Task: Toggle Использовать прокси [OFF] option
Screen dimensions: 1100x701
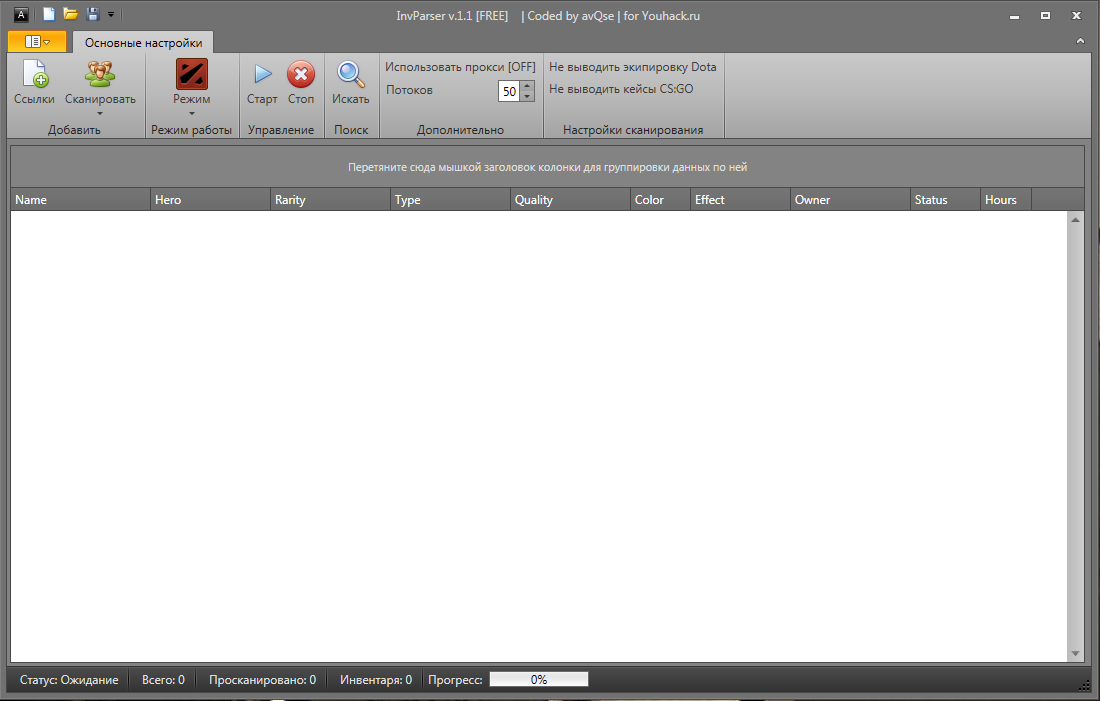Action: pos(460,67)
